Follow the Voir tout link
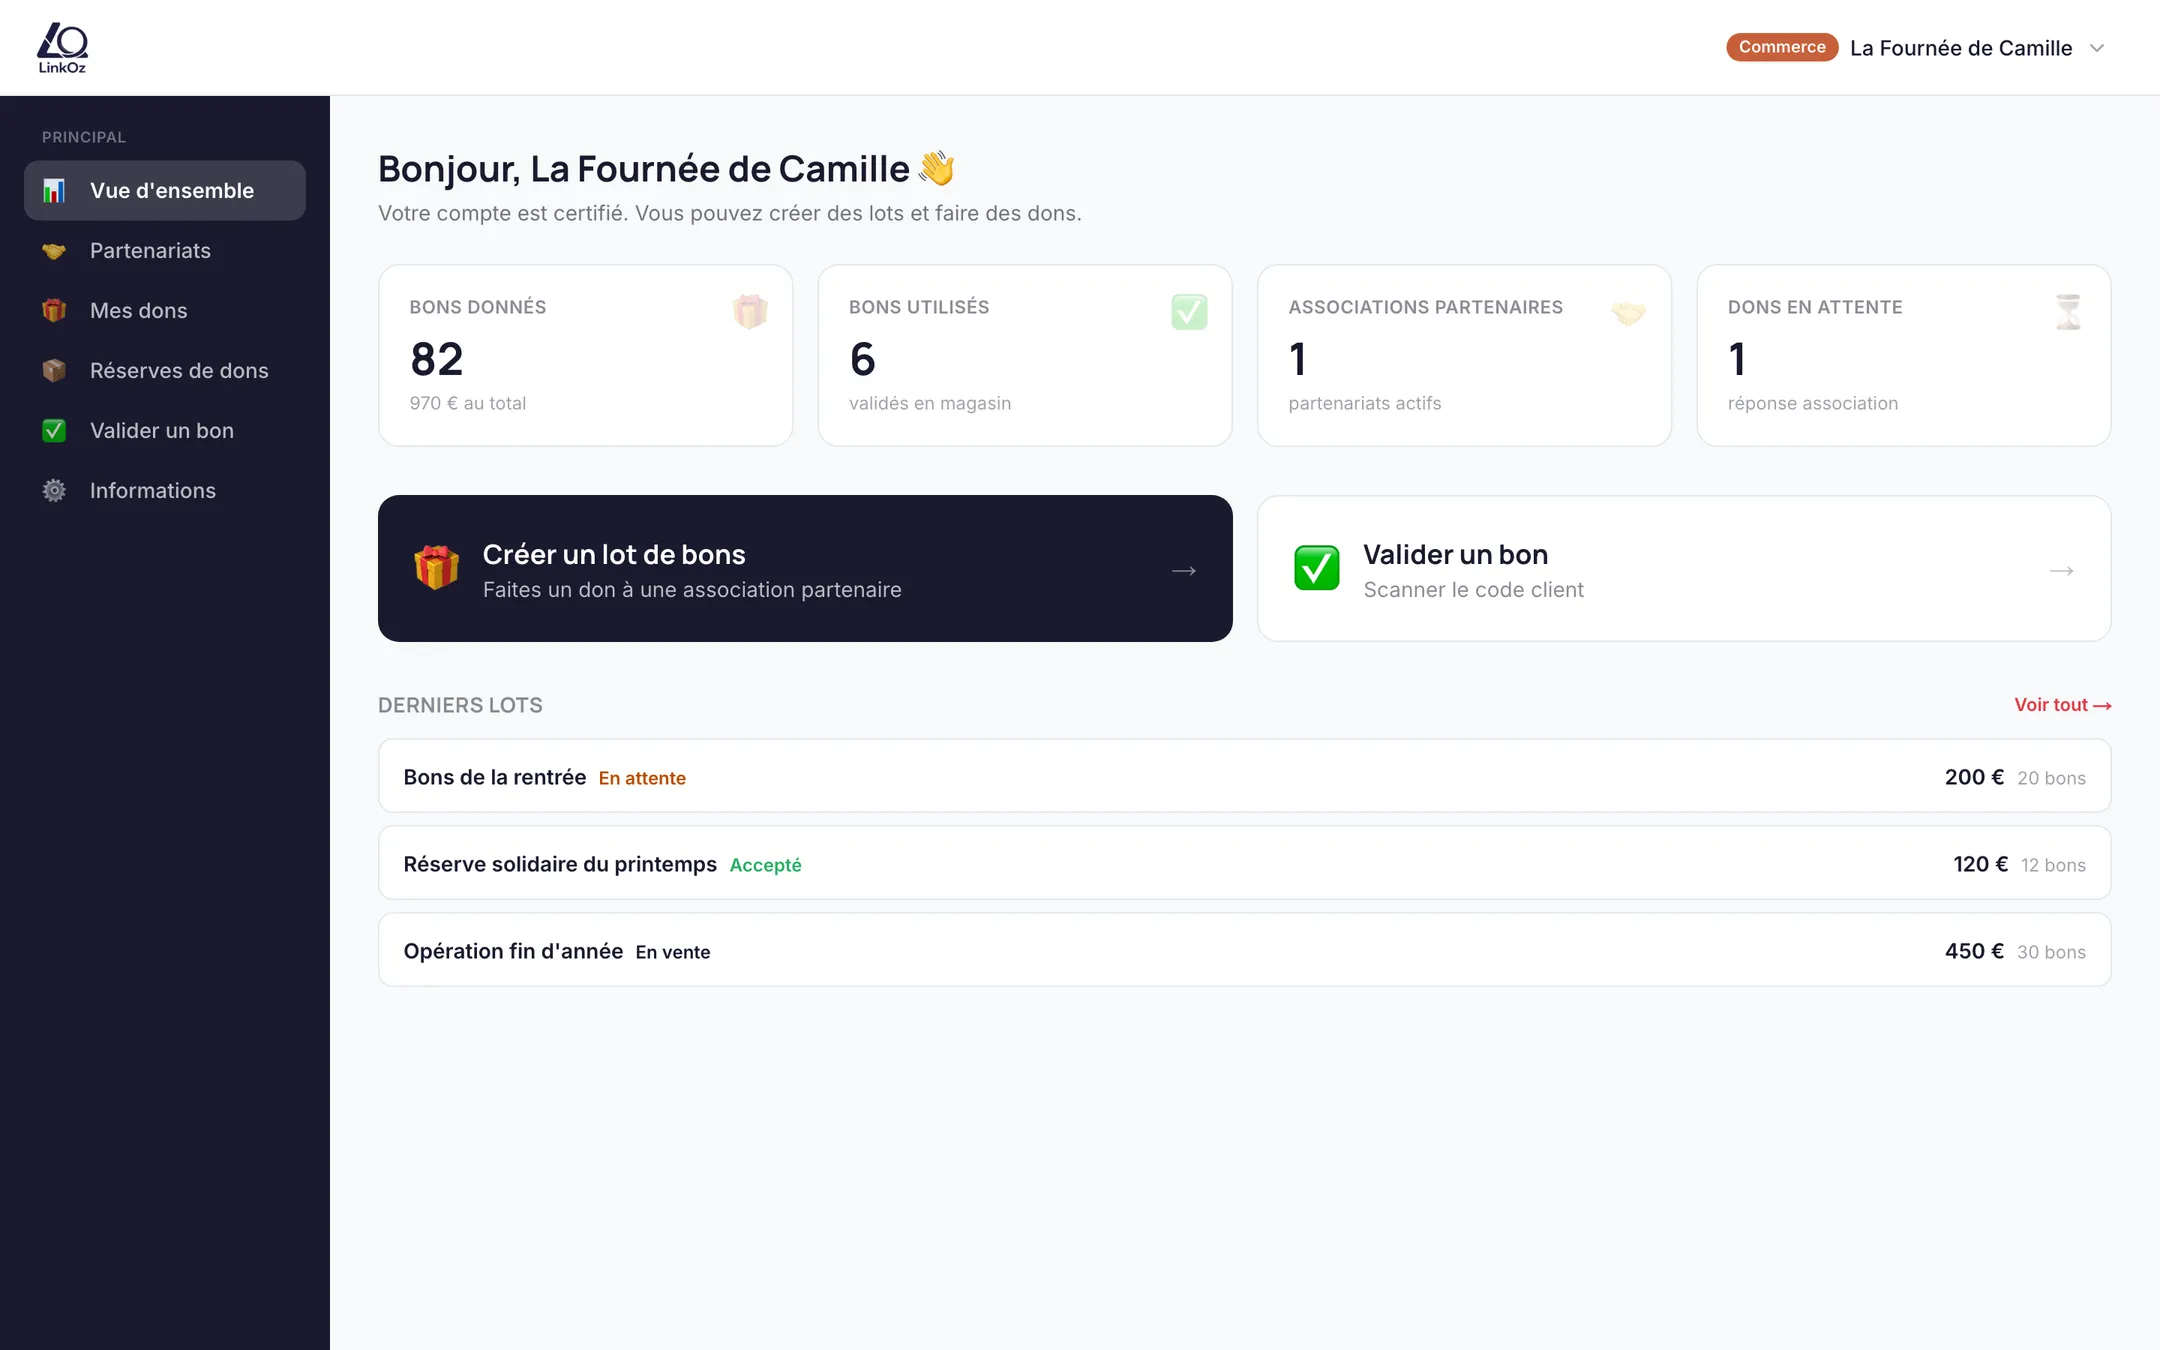This screenshot has height=1350, width=2160. tap(2062, 705)
